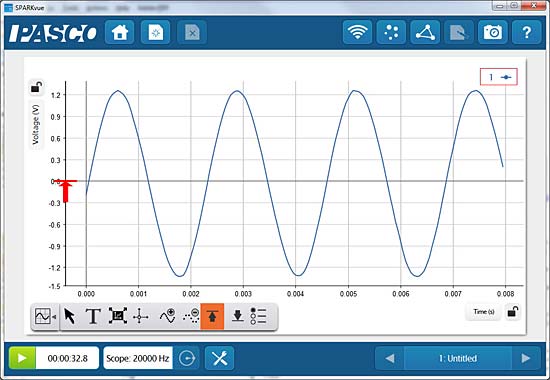Screen dimensions: 550x380
Task: Start recording with the green play button
Action: pyautogui.click(x=22, y=358)
